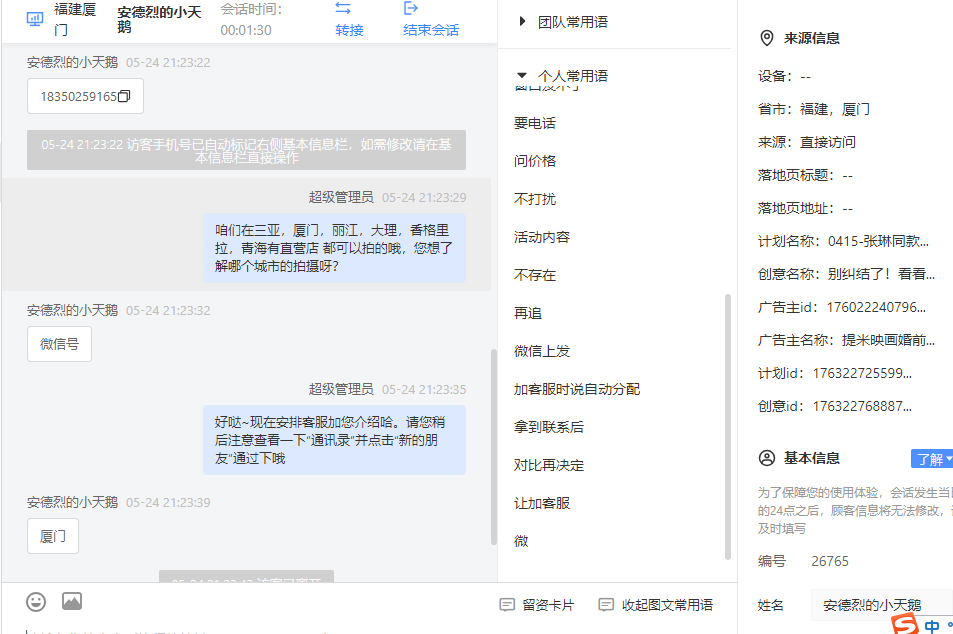Click the image upload icon
The width and height of the screenshot is (953, 634).
point(72,601)
